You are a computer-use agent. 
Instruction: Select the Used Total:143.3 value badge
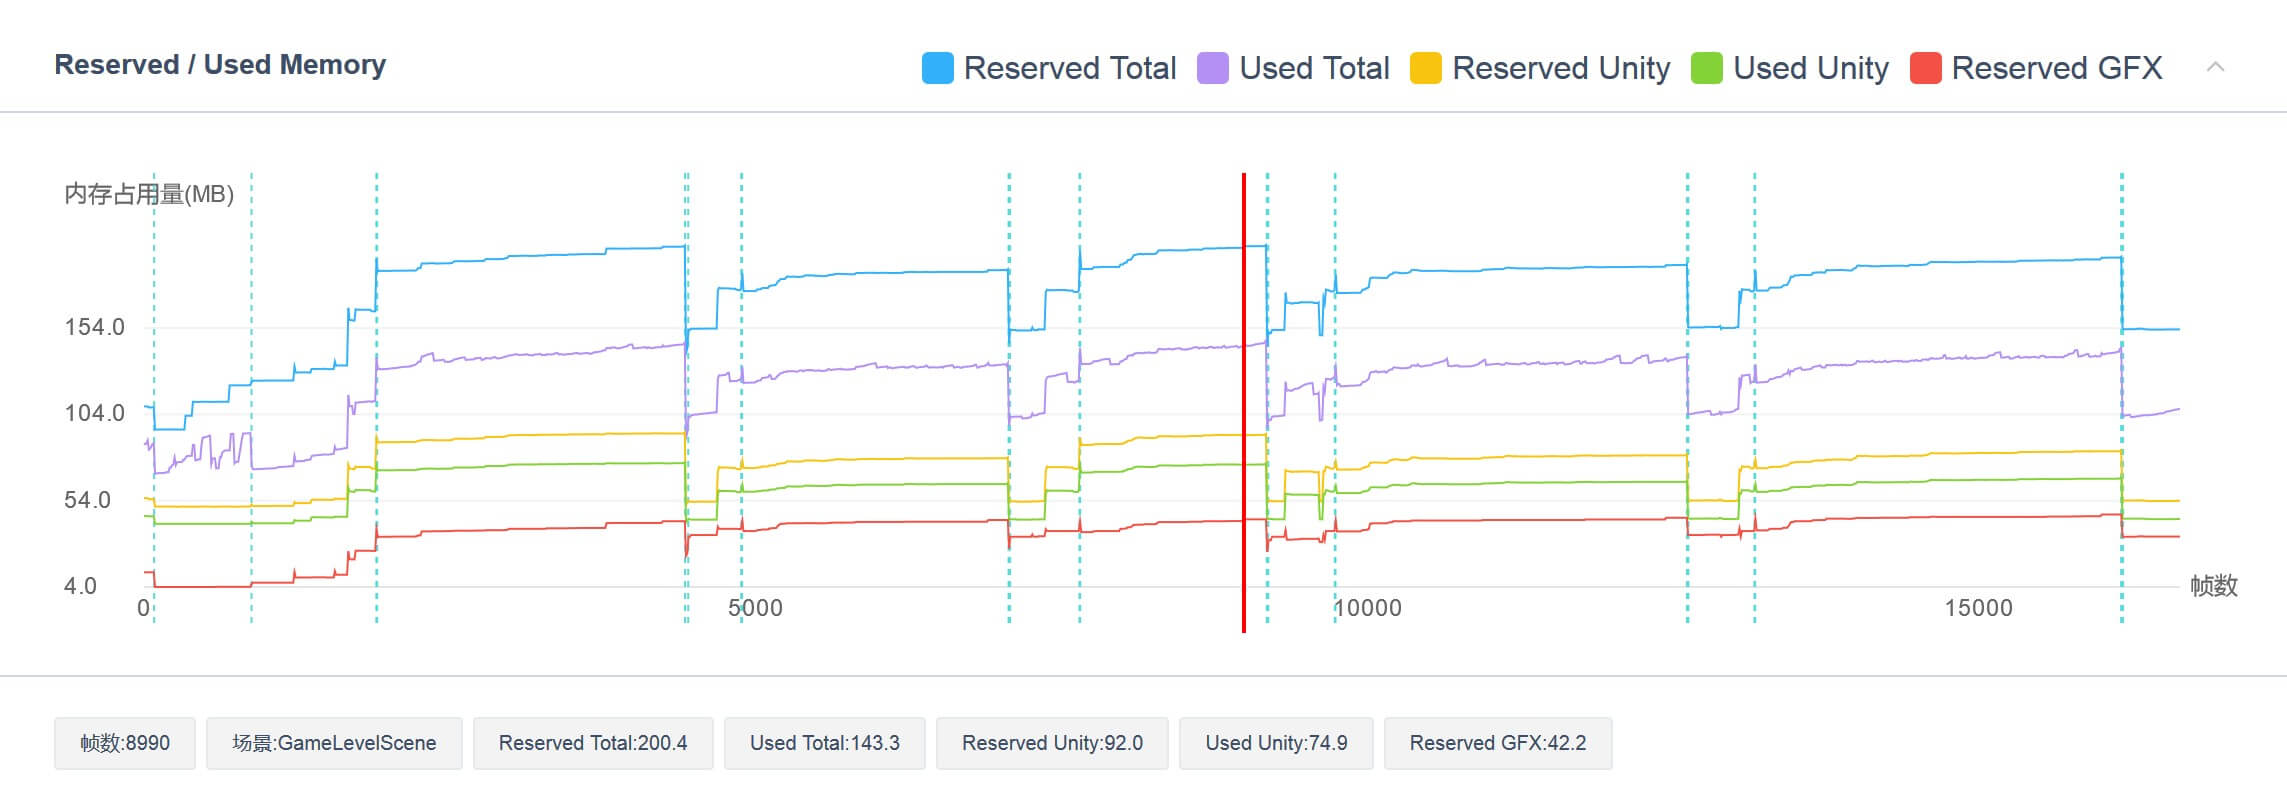point(824,743)
